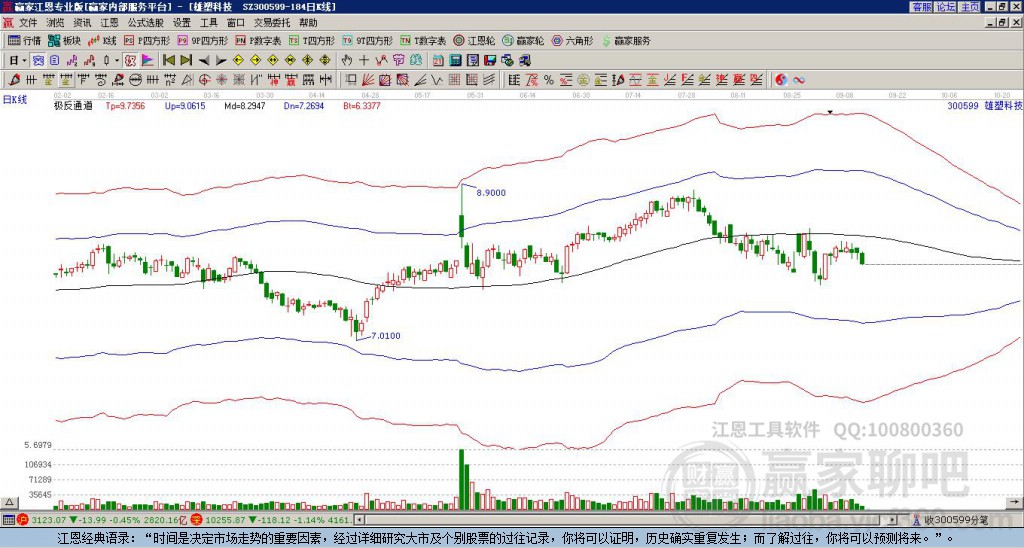Click the circle with horizontal lines icon

click(135, 80)
